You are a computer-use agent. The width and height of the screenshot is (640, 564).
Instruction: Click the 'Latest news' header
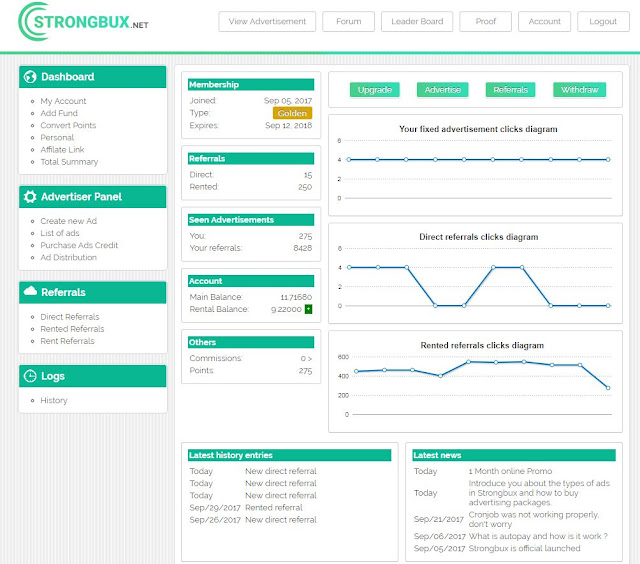tap(514, 455)
